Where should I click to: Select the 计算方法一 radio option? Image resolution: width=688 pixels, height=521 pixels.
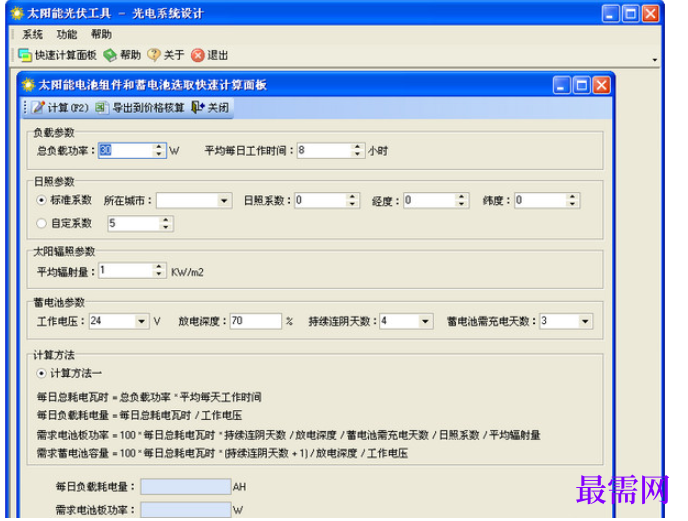[41, 374]
